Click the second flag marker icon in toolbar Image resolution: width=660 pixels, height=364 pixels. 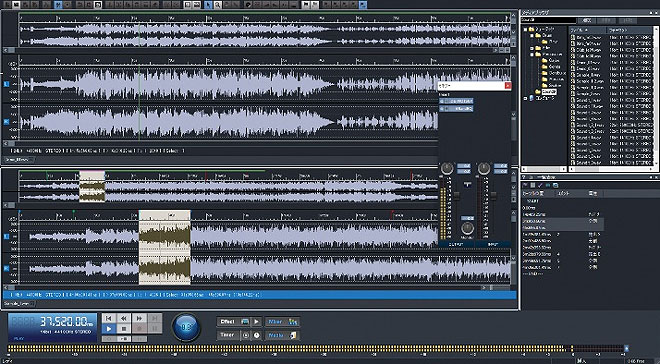tap(314, 5)
